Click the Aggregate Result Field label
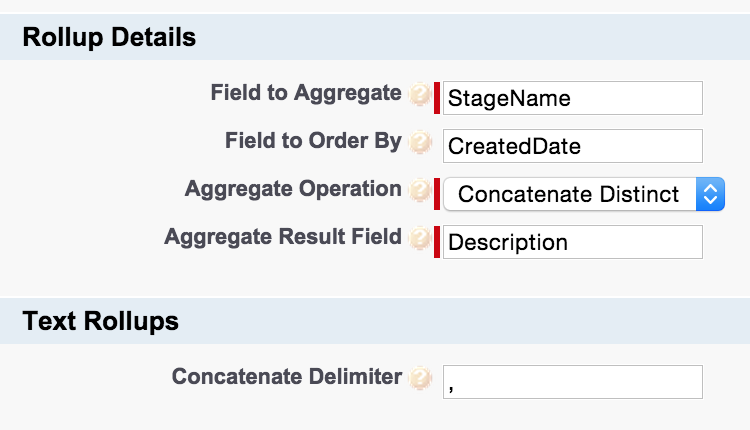Viewport: 750px width, 430px height. [283, 237]
